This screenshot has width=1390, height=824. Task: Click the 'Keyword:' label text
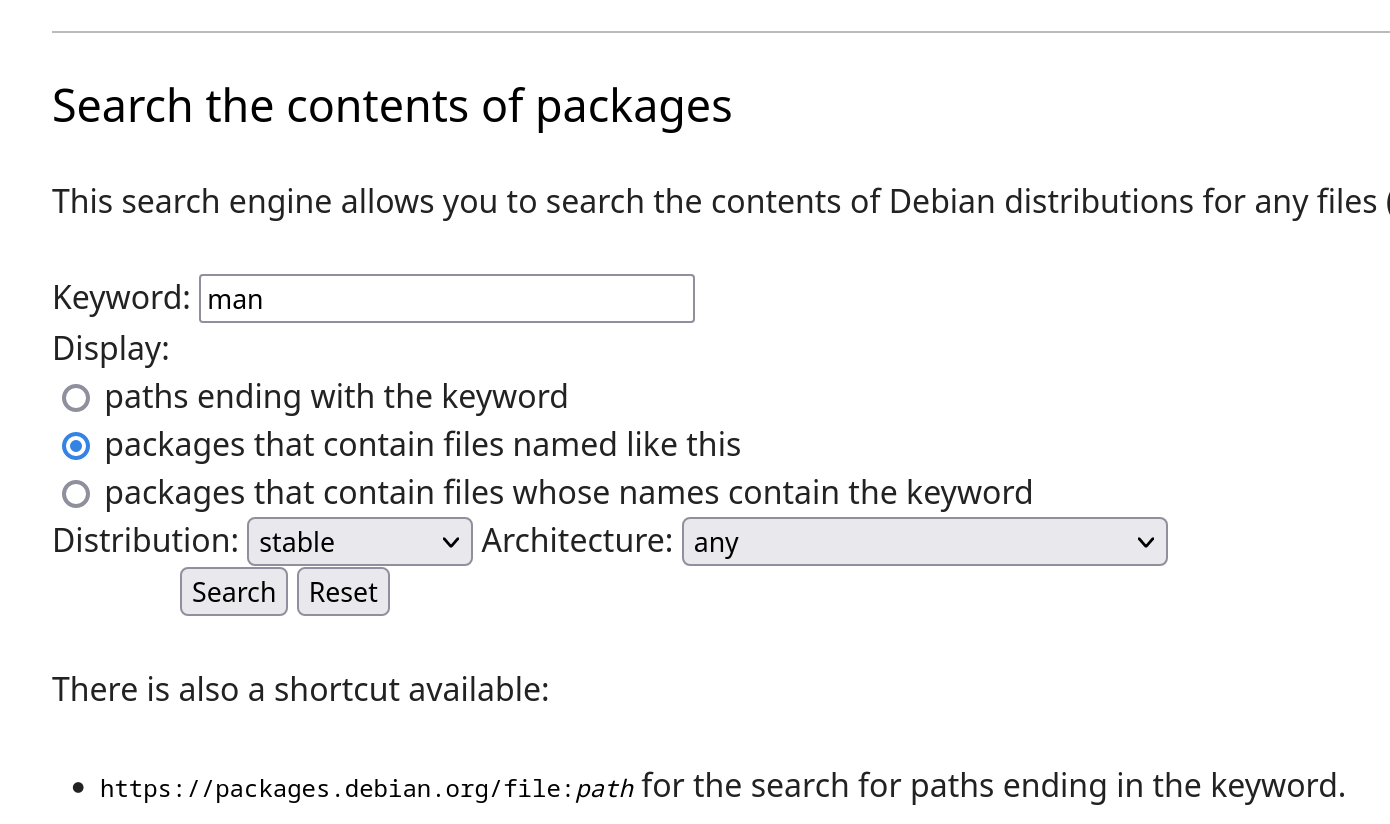click(x=121, y=298)
